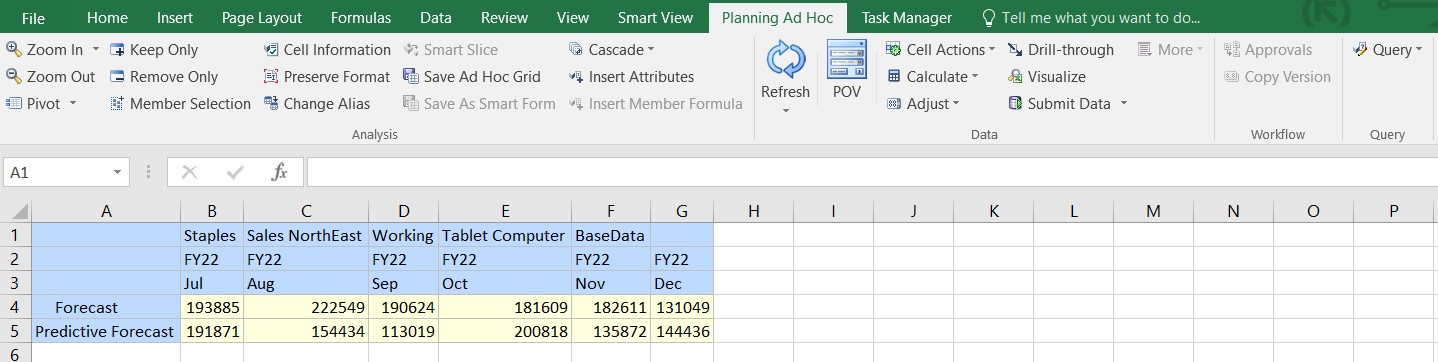Switch to the View tab
Screen dimensions: 1438x362
(573, 17)
